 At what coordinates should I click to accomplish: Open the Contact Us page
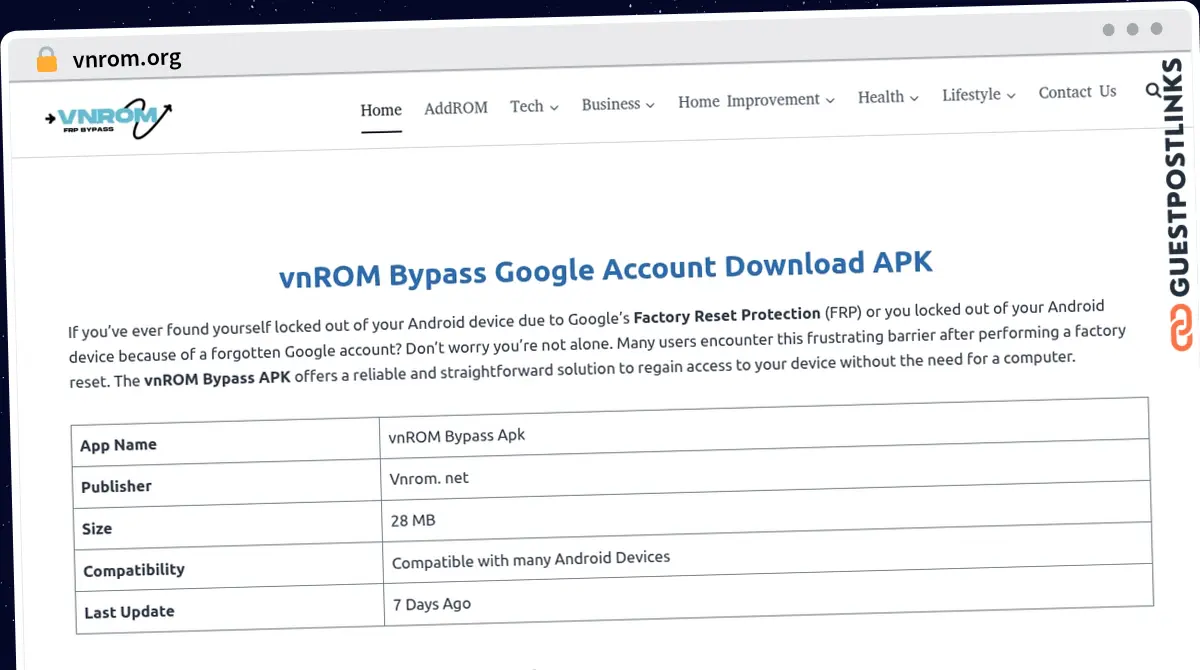click(1077, 92)
